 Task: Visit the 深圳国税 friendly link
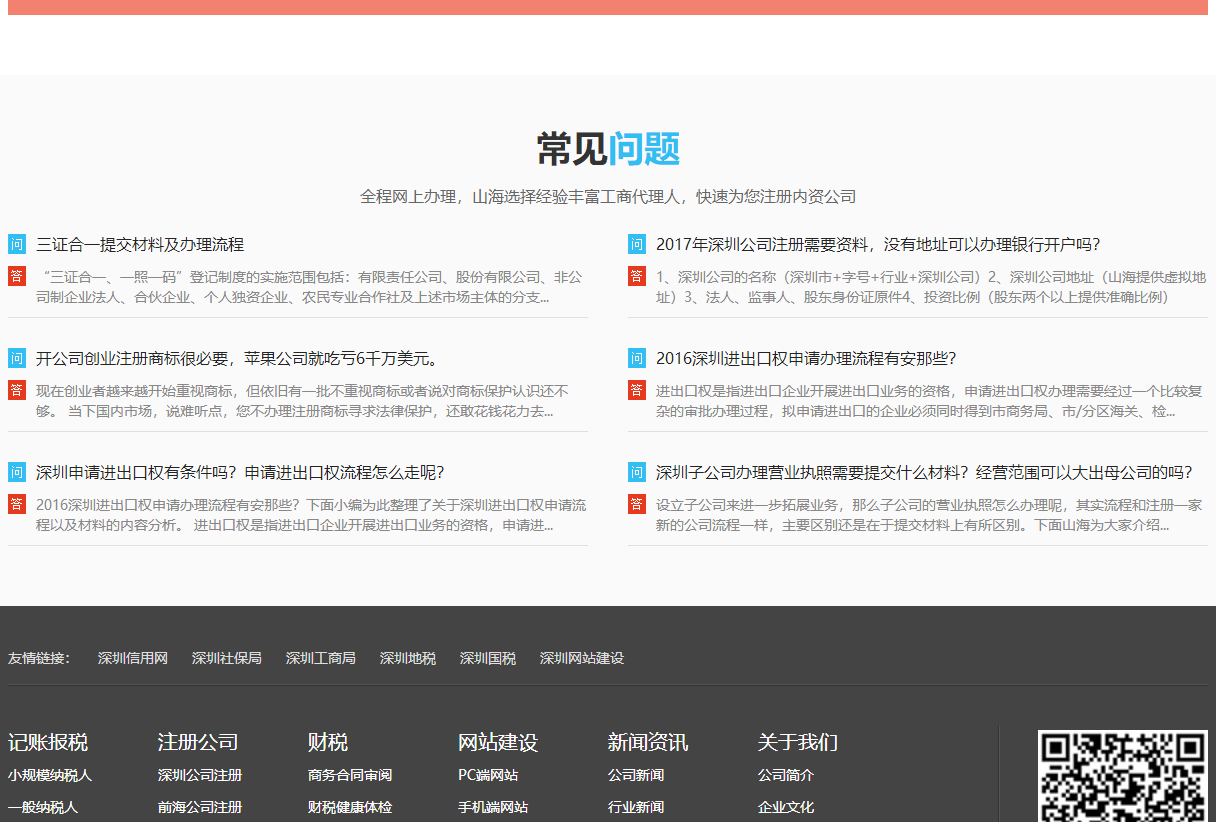488,658
